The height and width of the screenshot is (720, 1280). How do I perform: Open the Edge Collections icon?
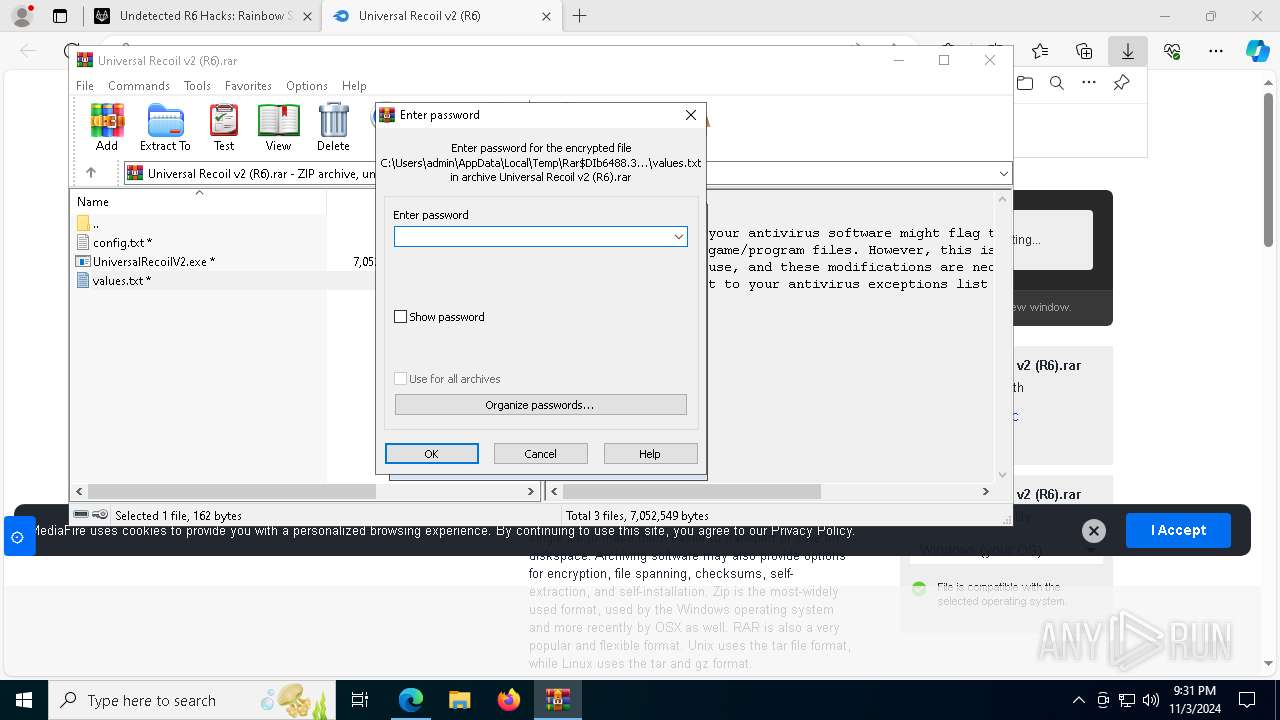pos(1084,51)
